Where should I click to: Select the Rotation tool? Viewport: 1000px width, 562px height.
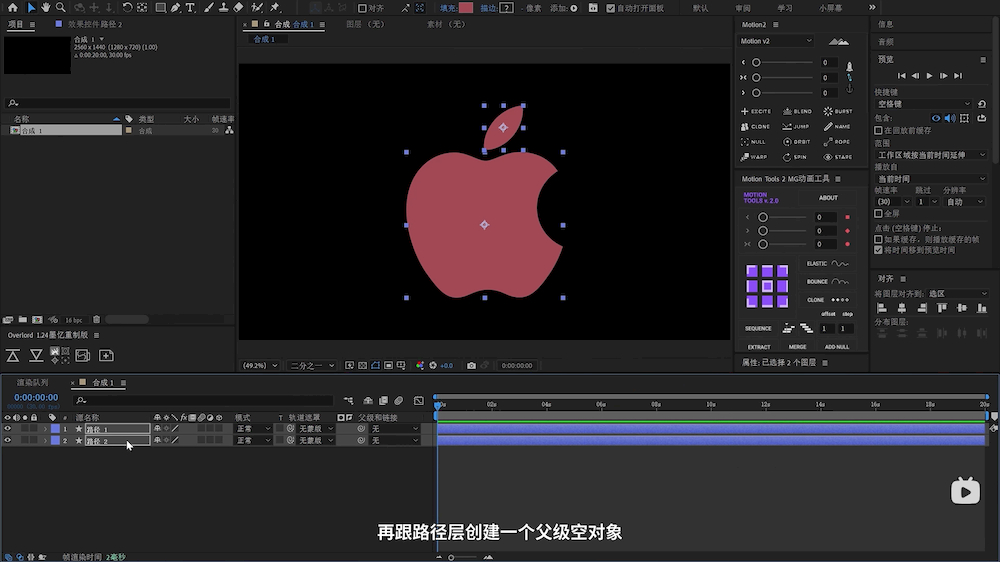pyautogui.click(x=127, y=8)
